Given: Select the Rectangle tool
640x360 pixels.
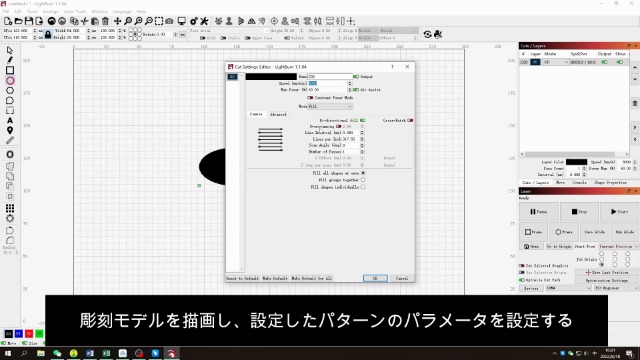Looking at the screenshot, I should point(10,70).
